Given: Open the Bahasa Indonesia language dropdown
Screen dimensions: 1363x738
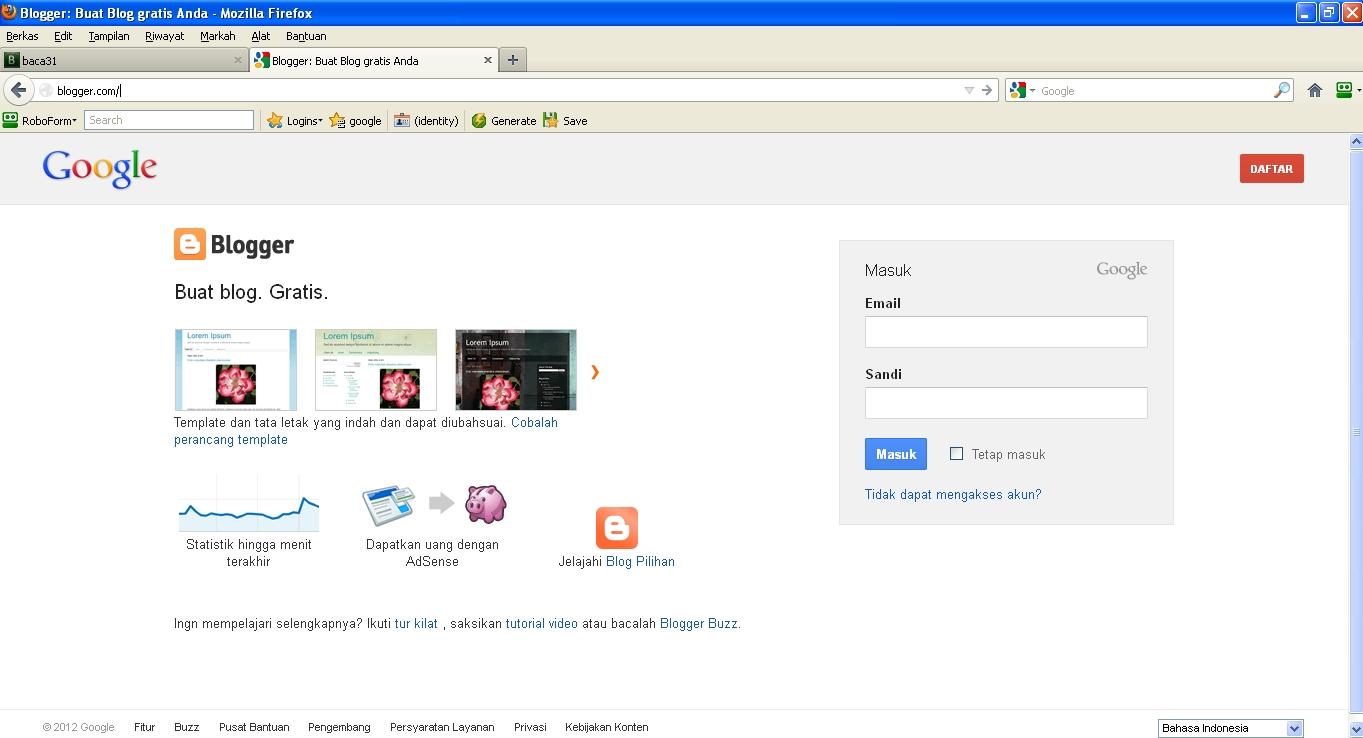Looking at the screenshot, I should pos(1231,728).
